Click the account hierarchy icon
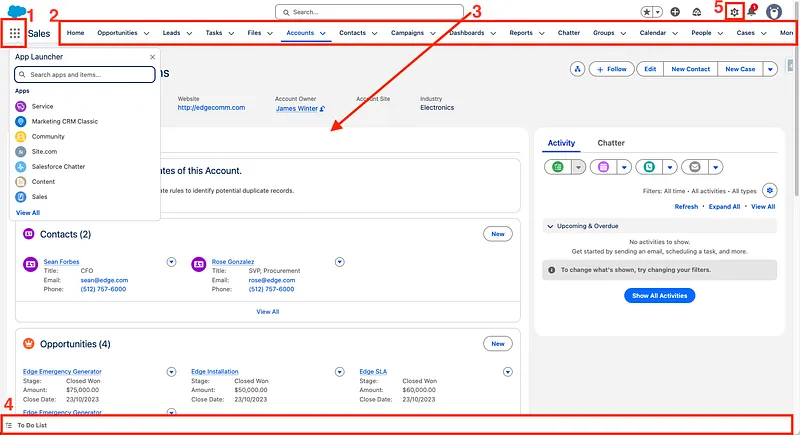Viewport: 800px width, 435px height. coord(577,69)
